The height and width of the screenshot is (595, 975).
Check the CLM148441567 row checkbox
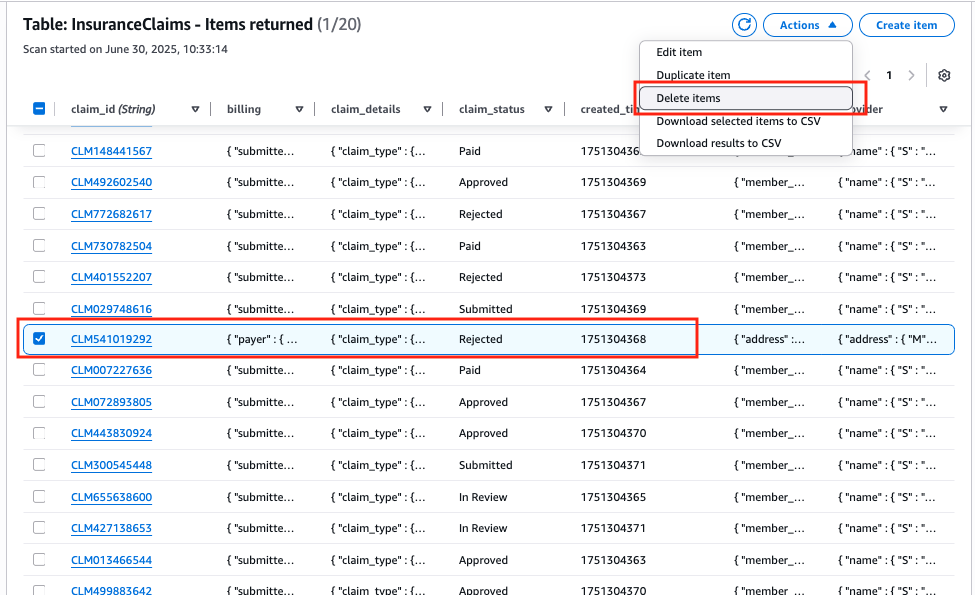(x=39, y=151)
